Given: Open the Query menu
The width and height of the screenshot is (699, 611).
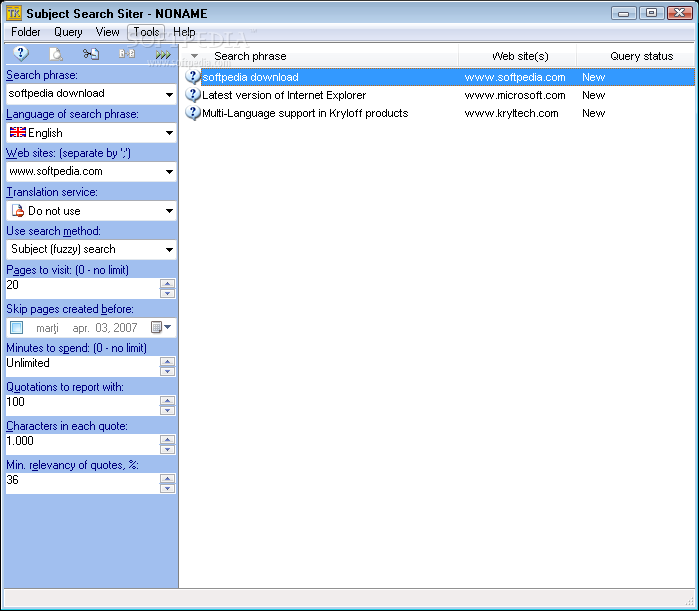Looking at the screenshot, I should click(68, 32).
